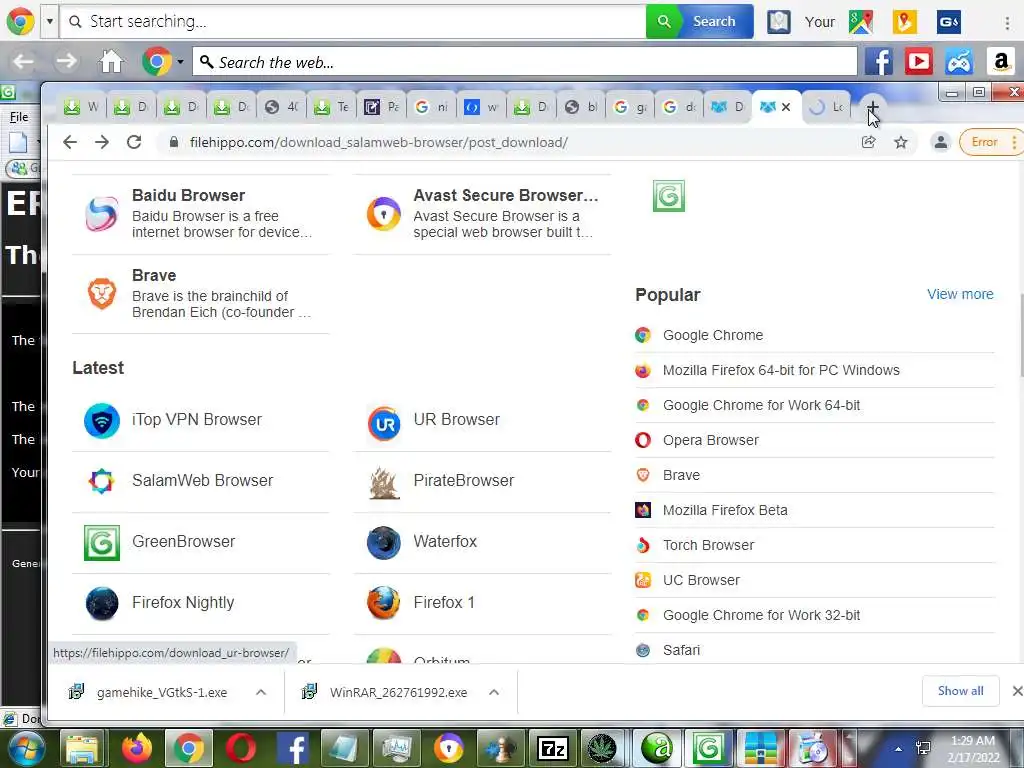1024x768 pixels.
Task: Close the active filehippo tab
Action: pos(786,107)
